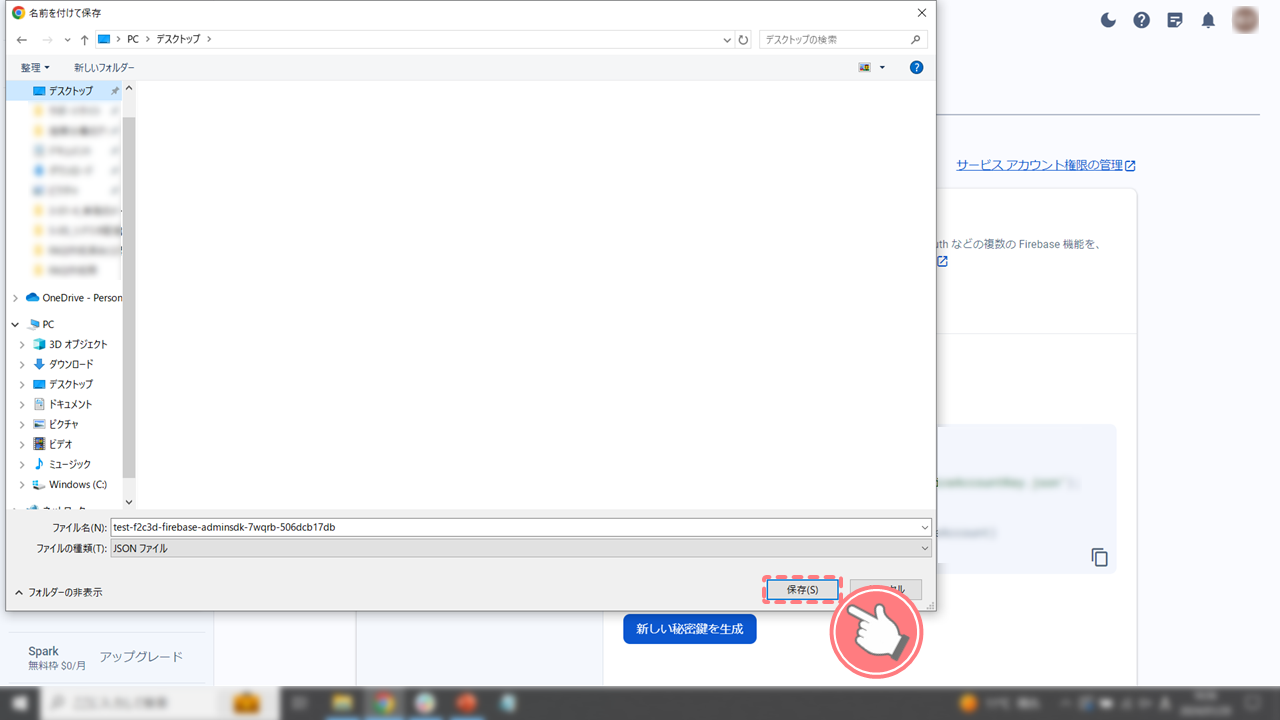The image size is (1280, 720).
Task: Toggle dark mode moon icon in Firebase console
Action: click(x=1108, y=20)
